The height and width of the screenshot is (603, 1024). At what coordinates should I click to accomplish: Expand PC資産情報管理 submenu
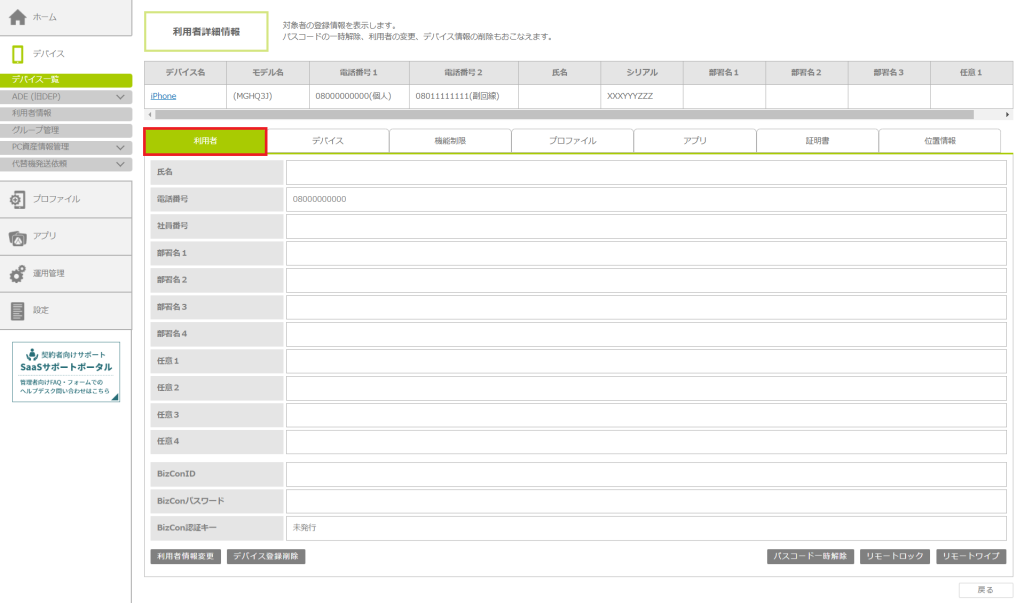pyautogui.click(x=120, y=147)
